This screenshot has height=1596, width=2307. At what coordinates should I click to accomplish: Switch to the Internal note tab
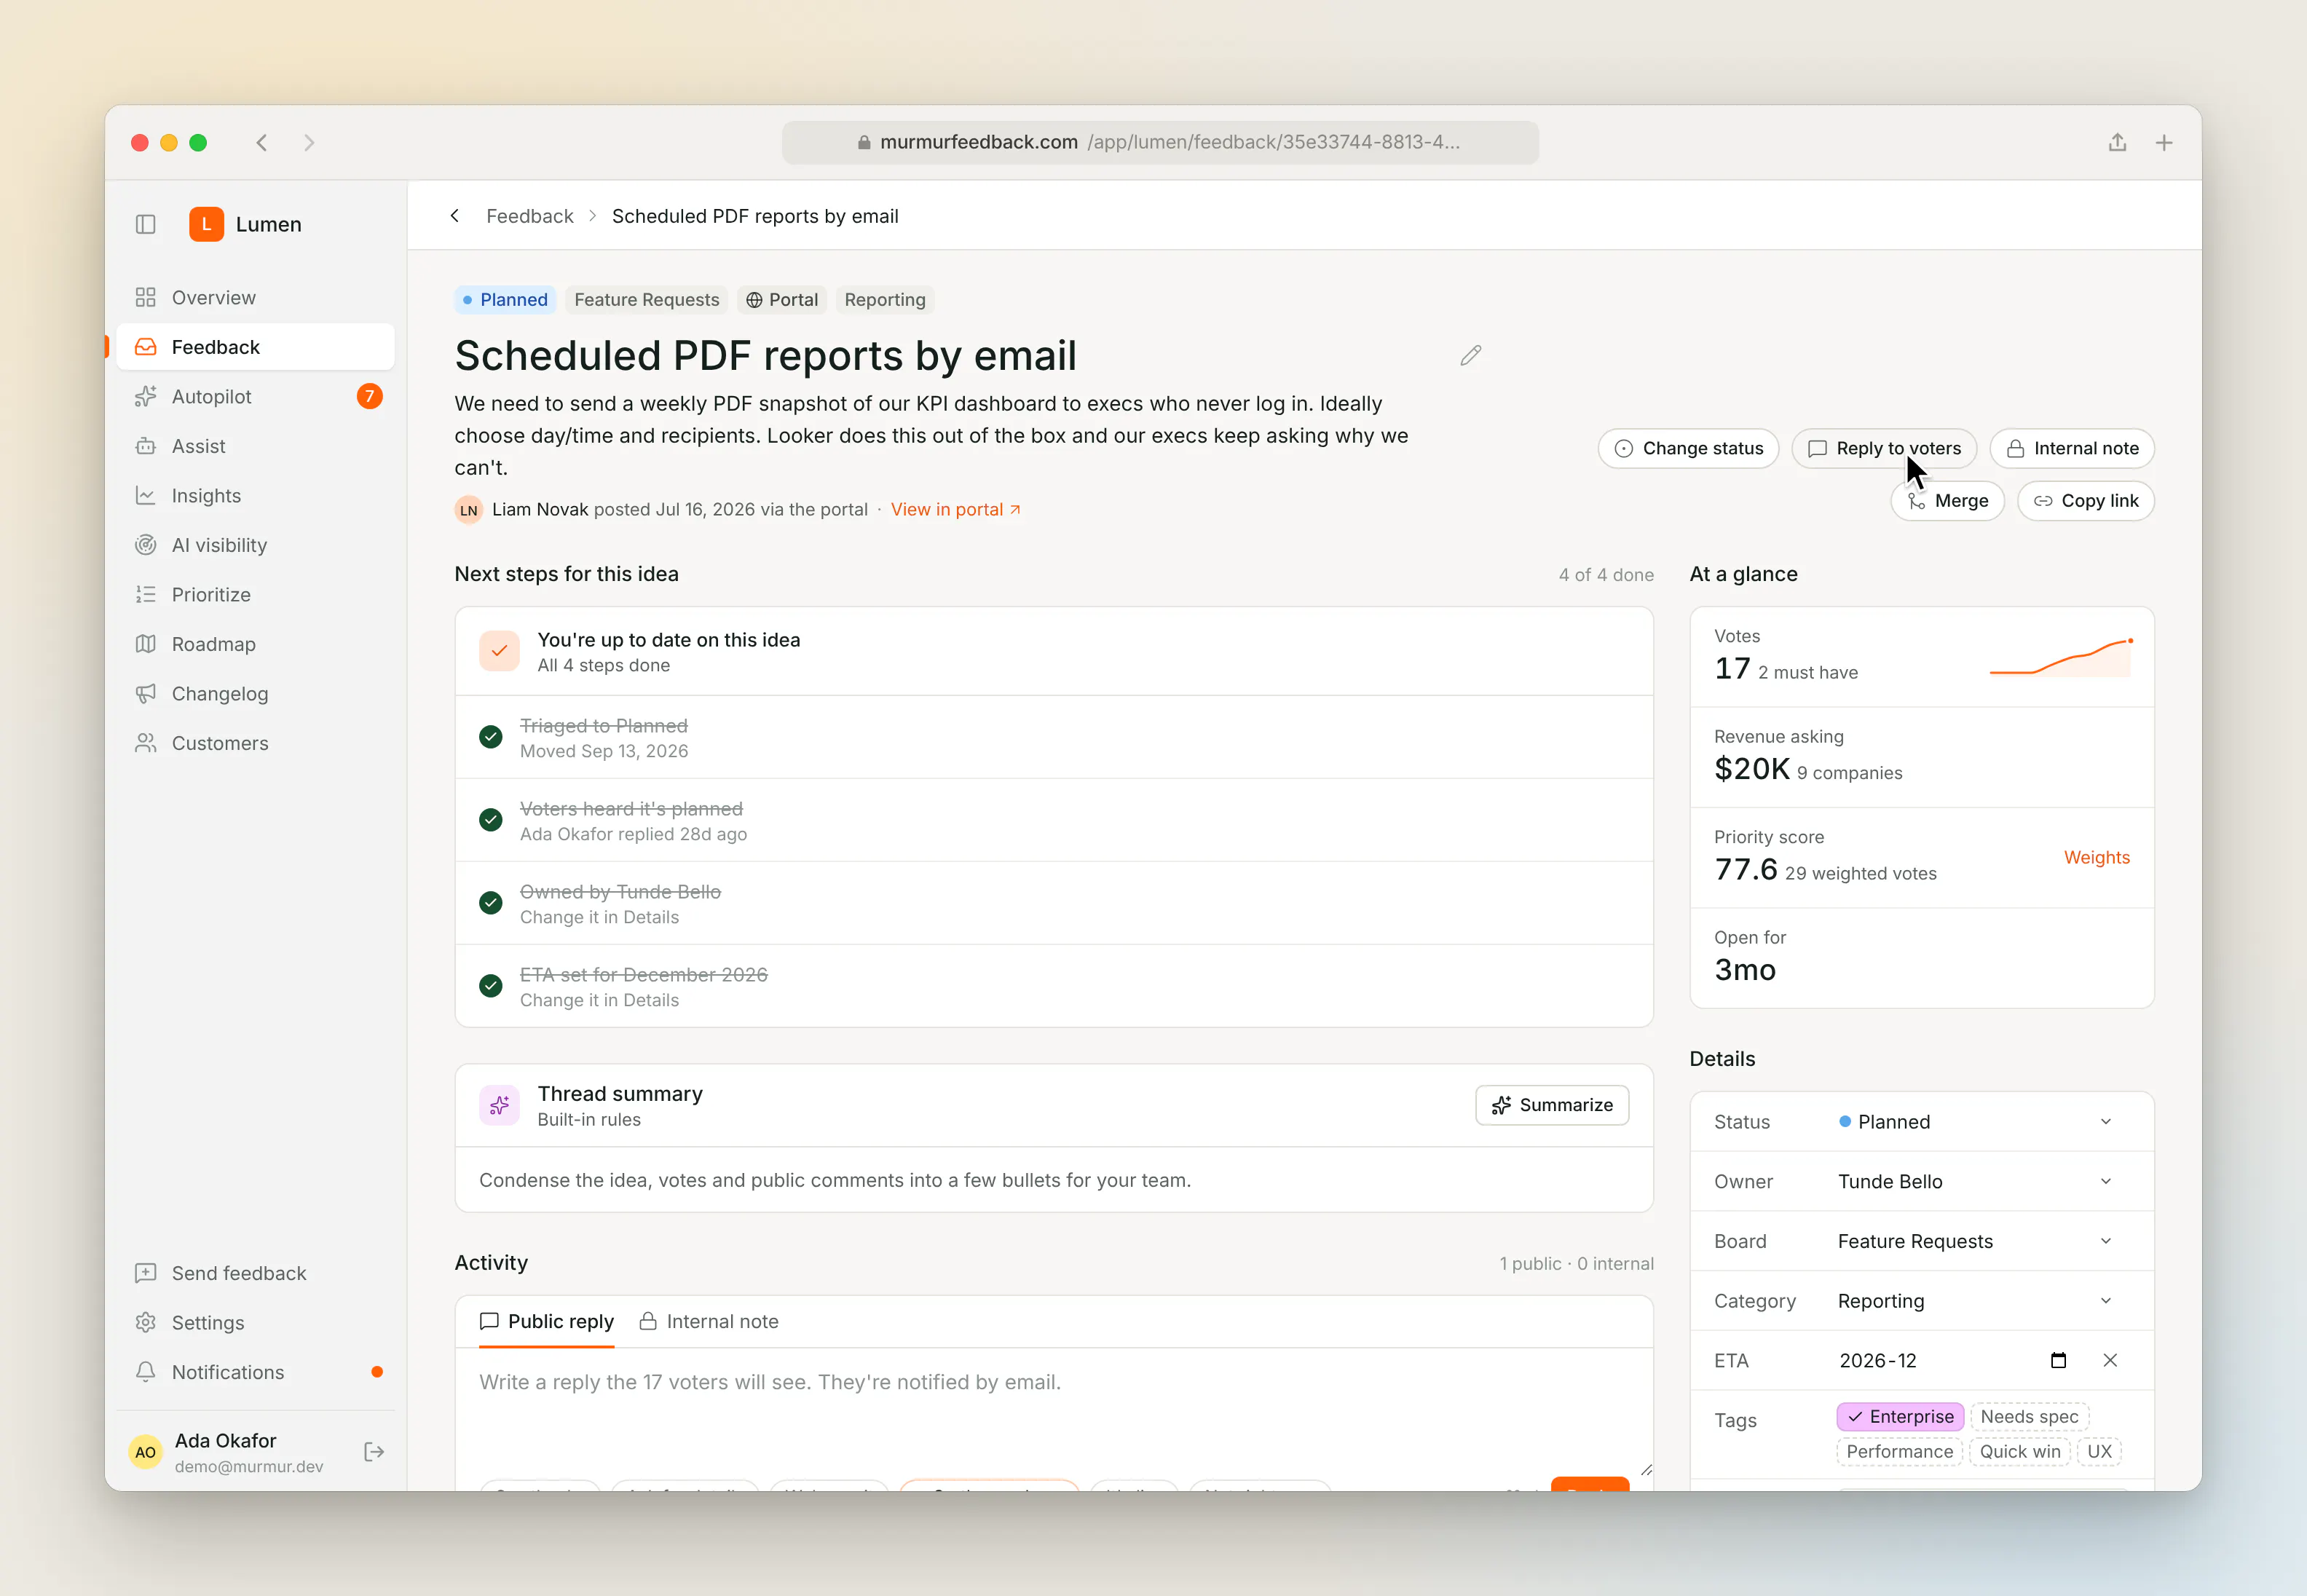coord(709,1321)
